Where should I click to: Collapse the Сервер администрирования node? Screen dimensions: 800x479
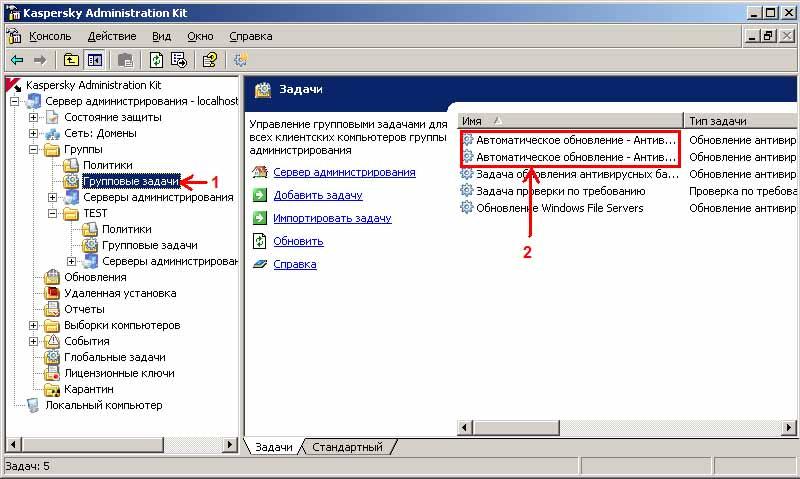[x=15, y=102]
